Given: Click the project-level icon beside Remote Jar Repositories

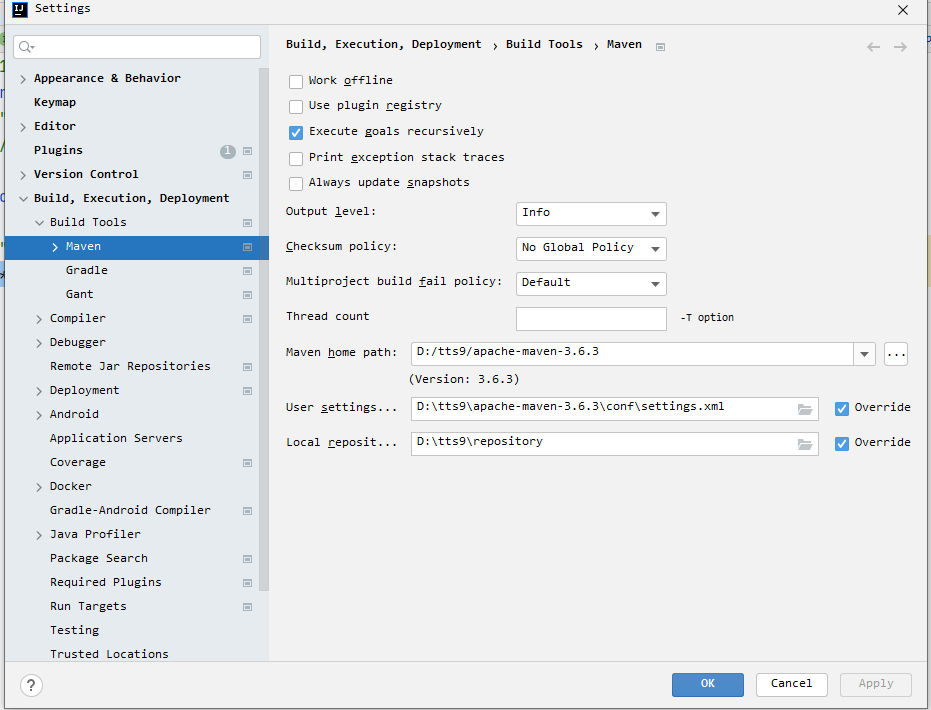Looking at the screenshot, I should (x=248, y=367).
